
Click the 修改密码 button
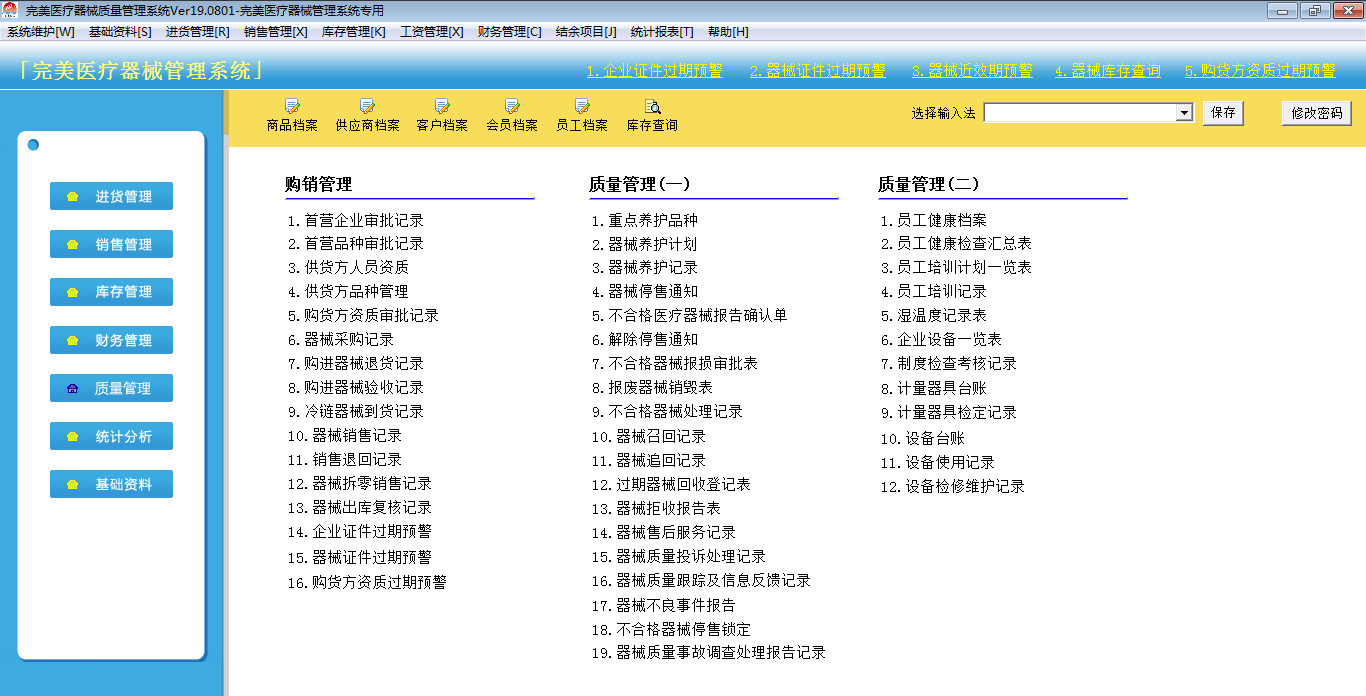(1316, 113)
